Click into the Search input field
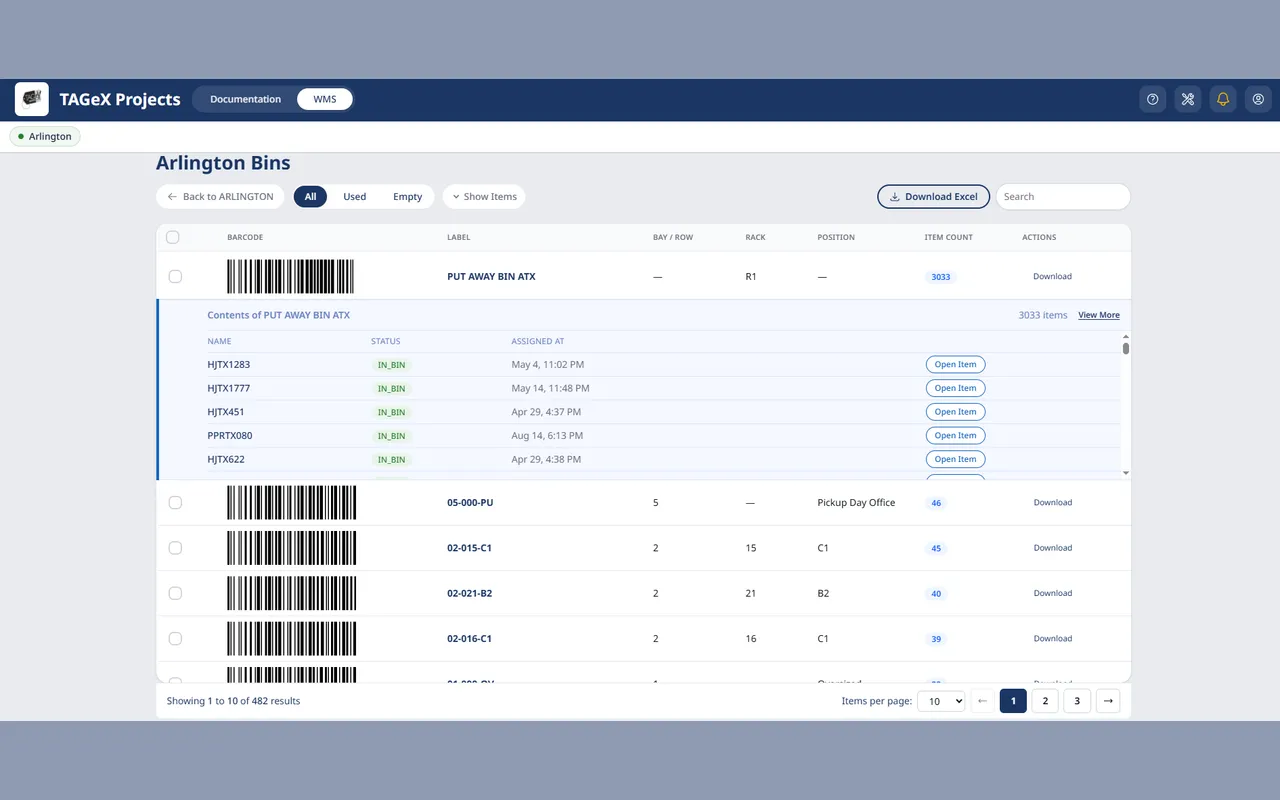The image size is (1280, 800). click(1063, 197)
